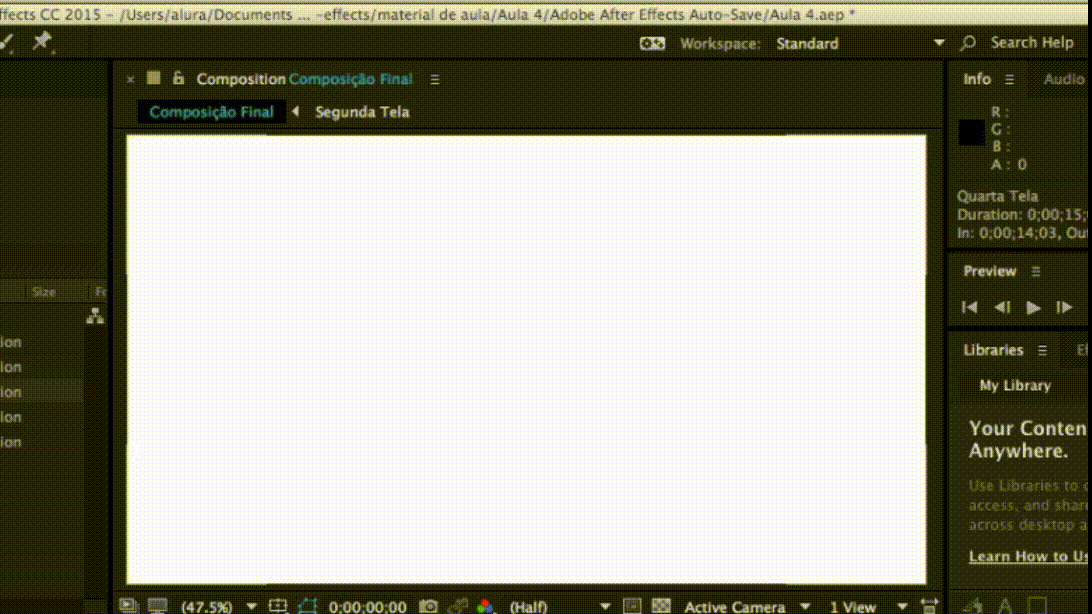Click Show Channel color management icon
Screen dimensions: 1092x614
(485, 606)
